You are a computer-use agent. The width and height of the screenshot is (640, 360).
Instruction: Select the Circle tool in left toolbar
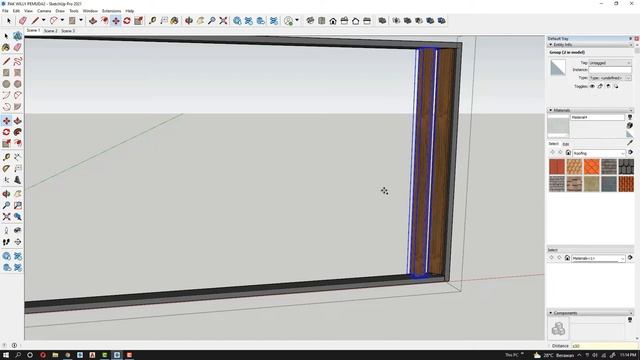point(6,84)
